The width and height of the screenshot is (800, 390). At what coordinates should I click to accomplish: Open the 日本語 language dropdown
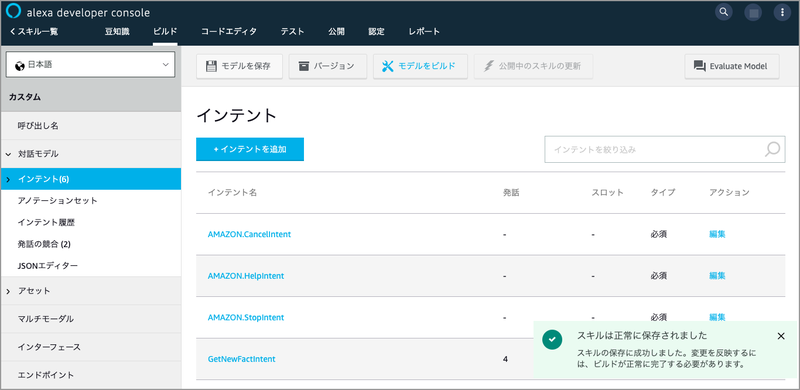click(90, 65)
